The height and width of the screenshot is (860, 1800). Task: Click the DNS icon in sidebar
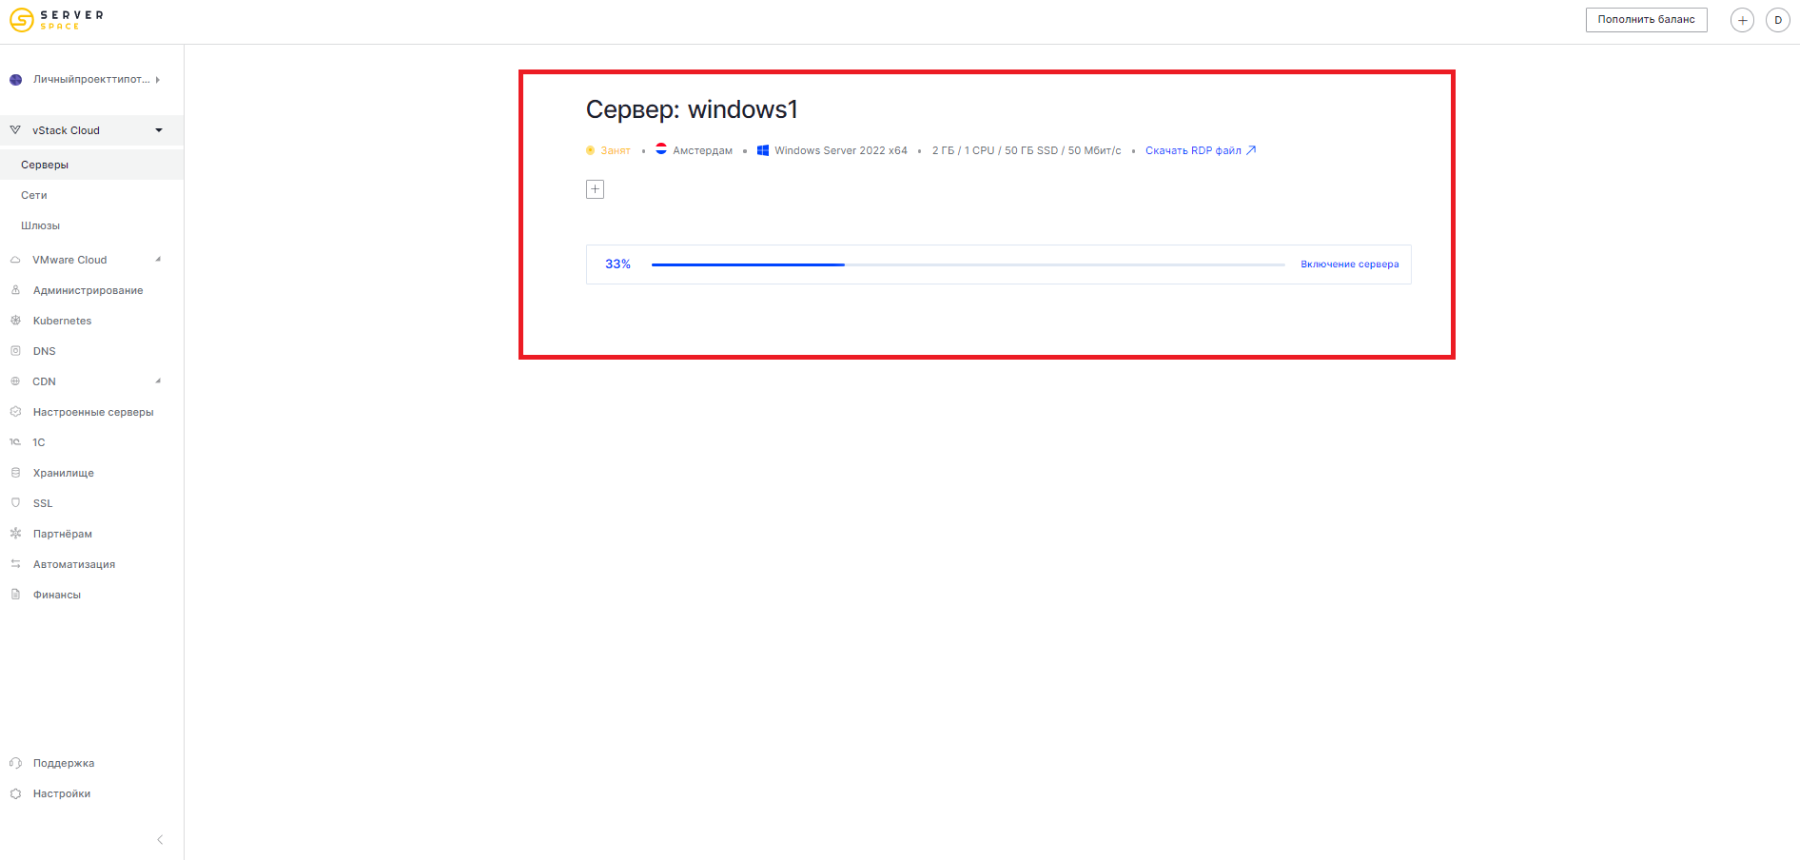15,351
